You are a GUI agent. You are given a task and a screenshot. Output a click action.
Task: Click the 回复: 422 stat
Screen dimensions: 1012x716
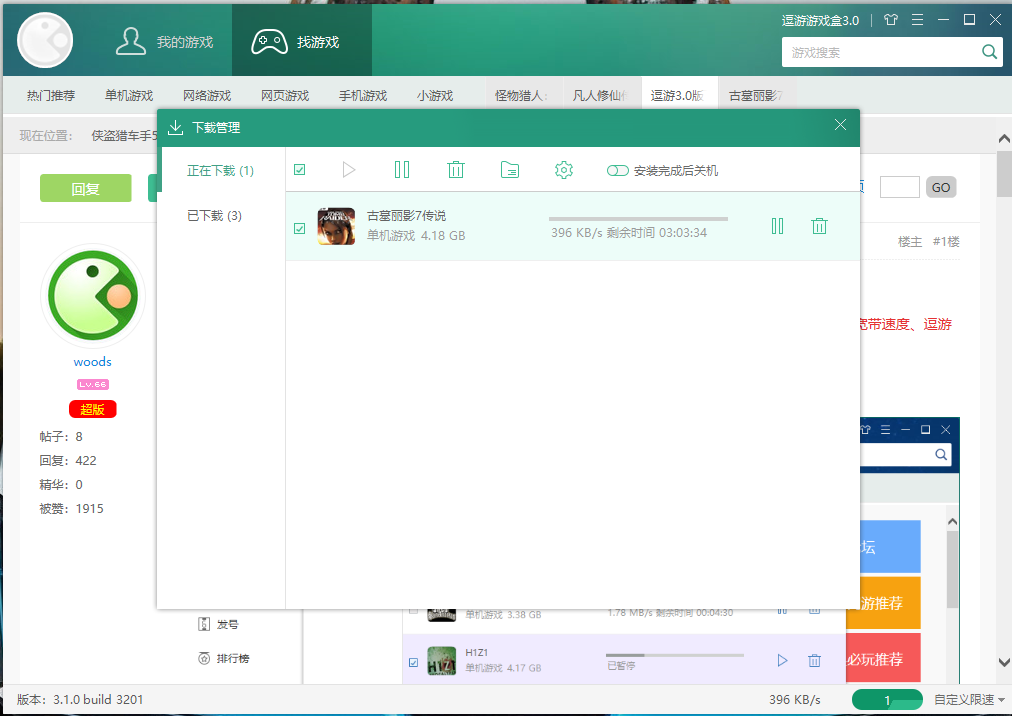[x=68, y=461]
